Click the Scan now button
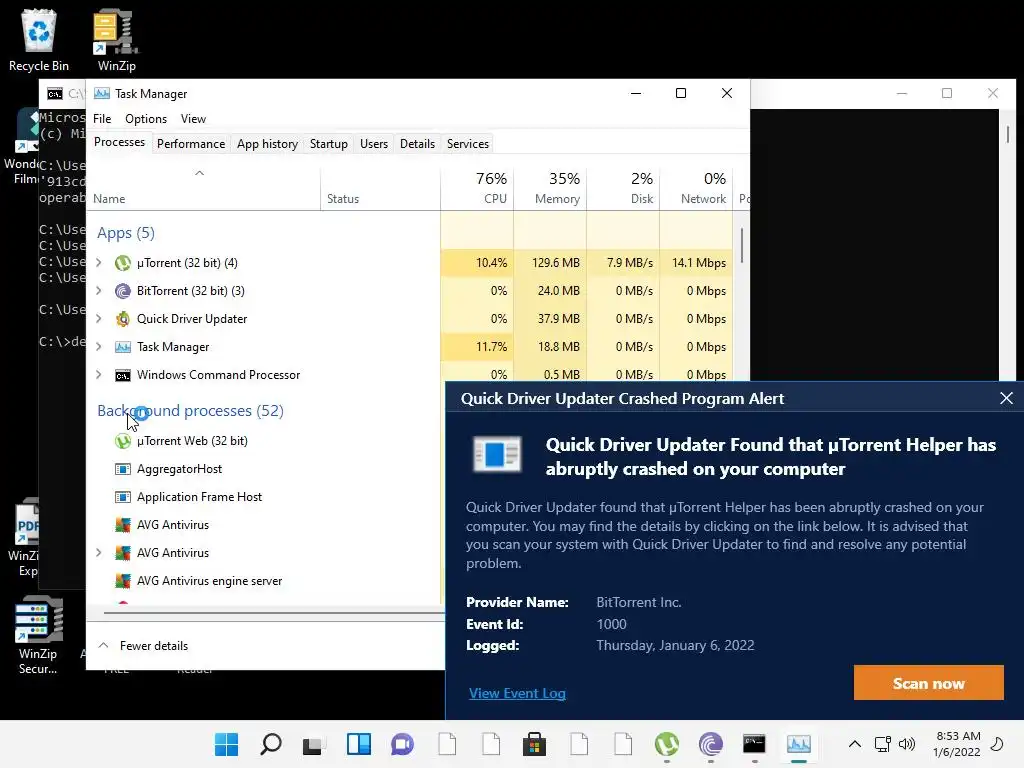Screen dimensions: 1024x768 (928, 683)
